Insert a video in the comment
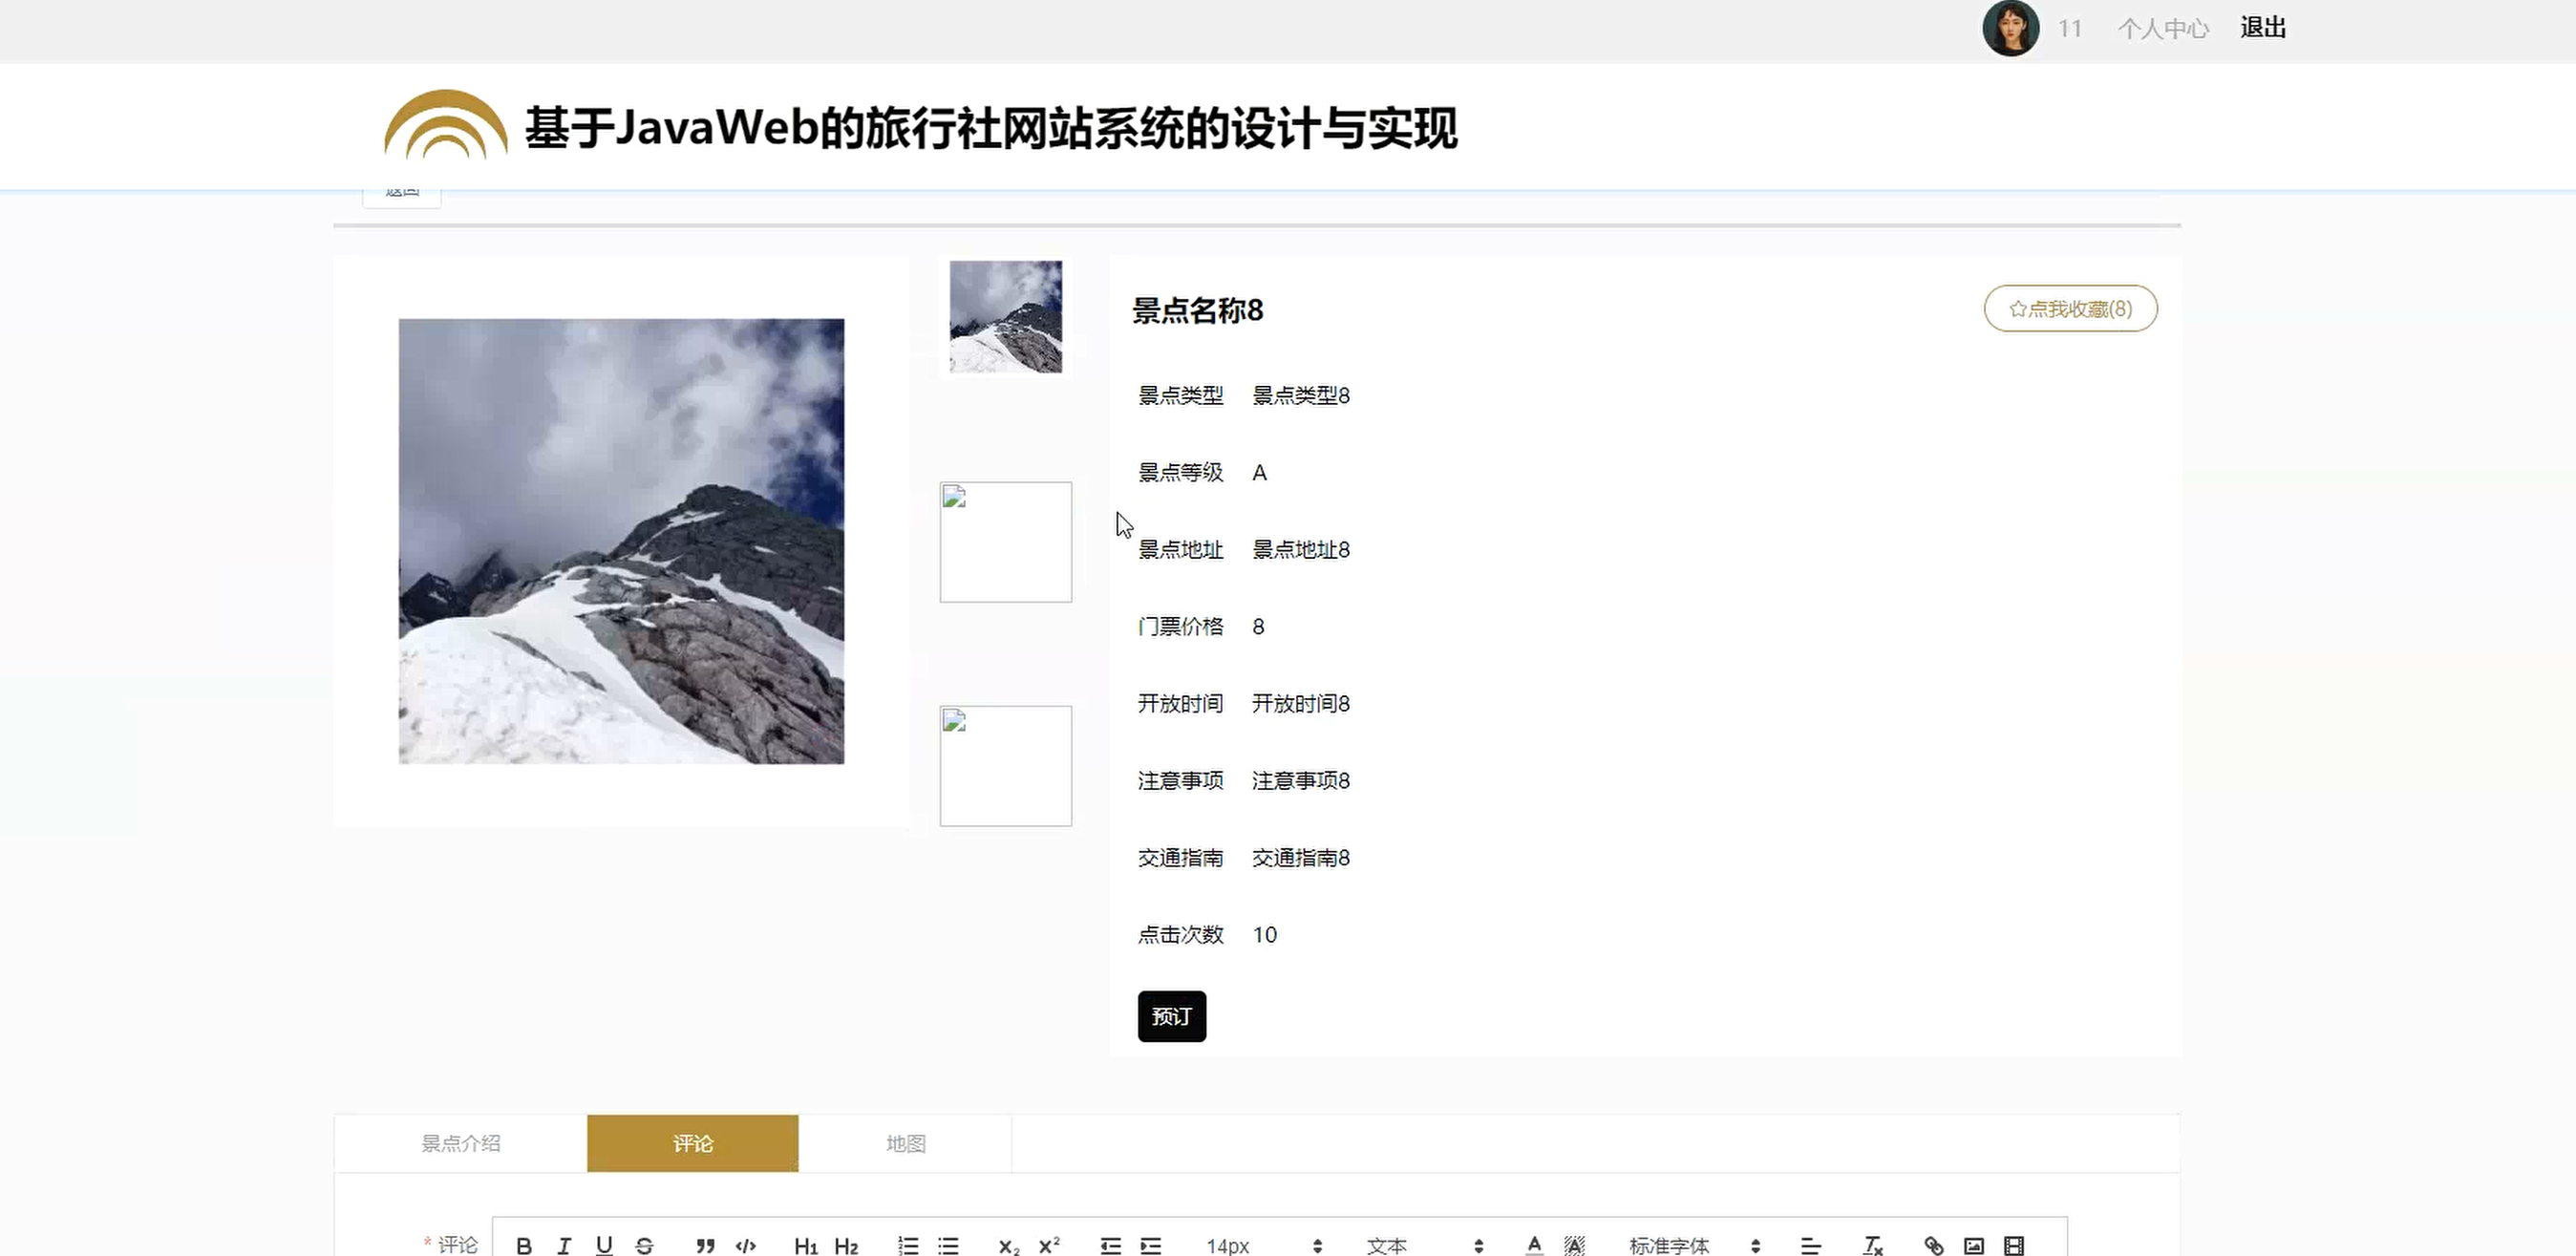 tap(2014, 1245)
